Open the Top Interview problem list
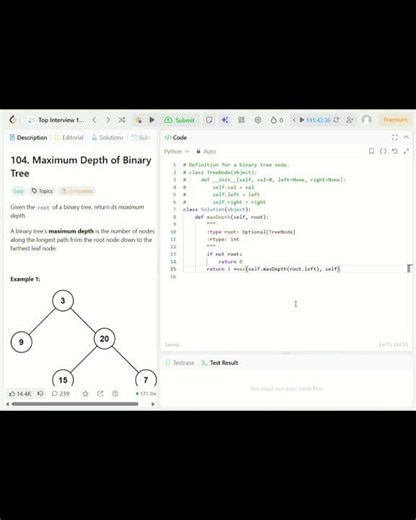 tap(56, 120)
